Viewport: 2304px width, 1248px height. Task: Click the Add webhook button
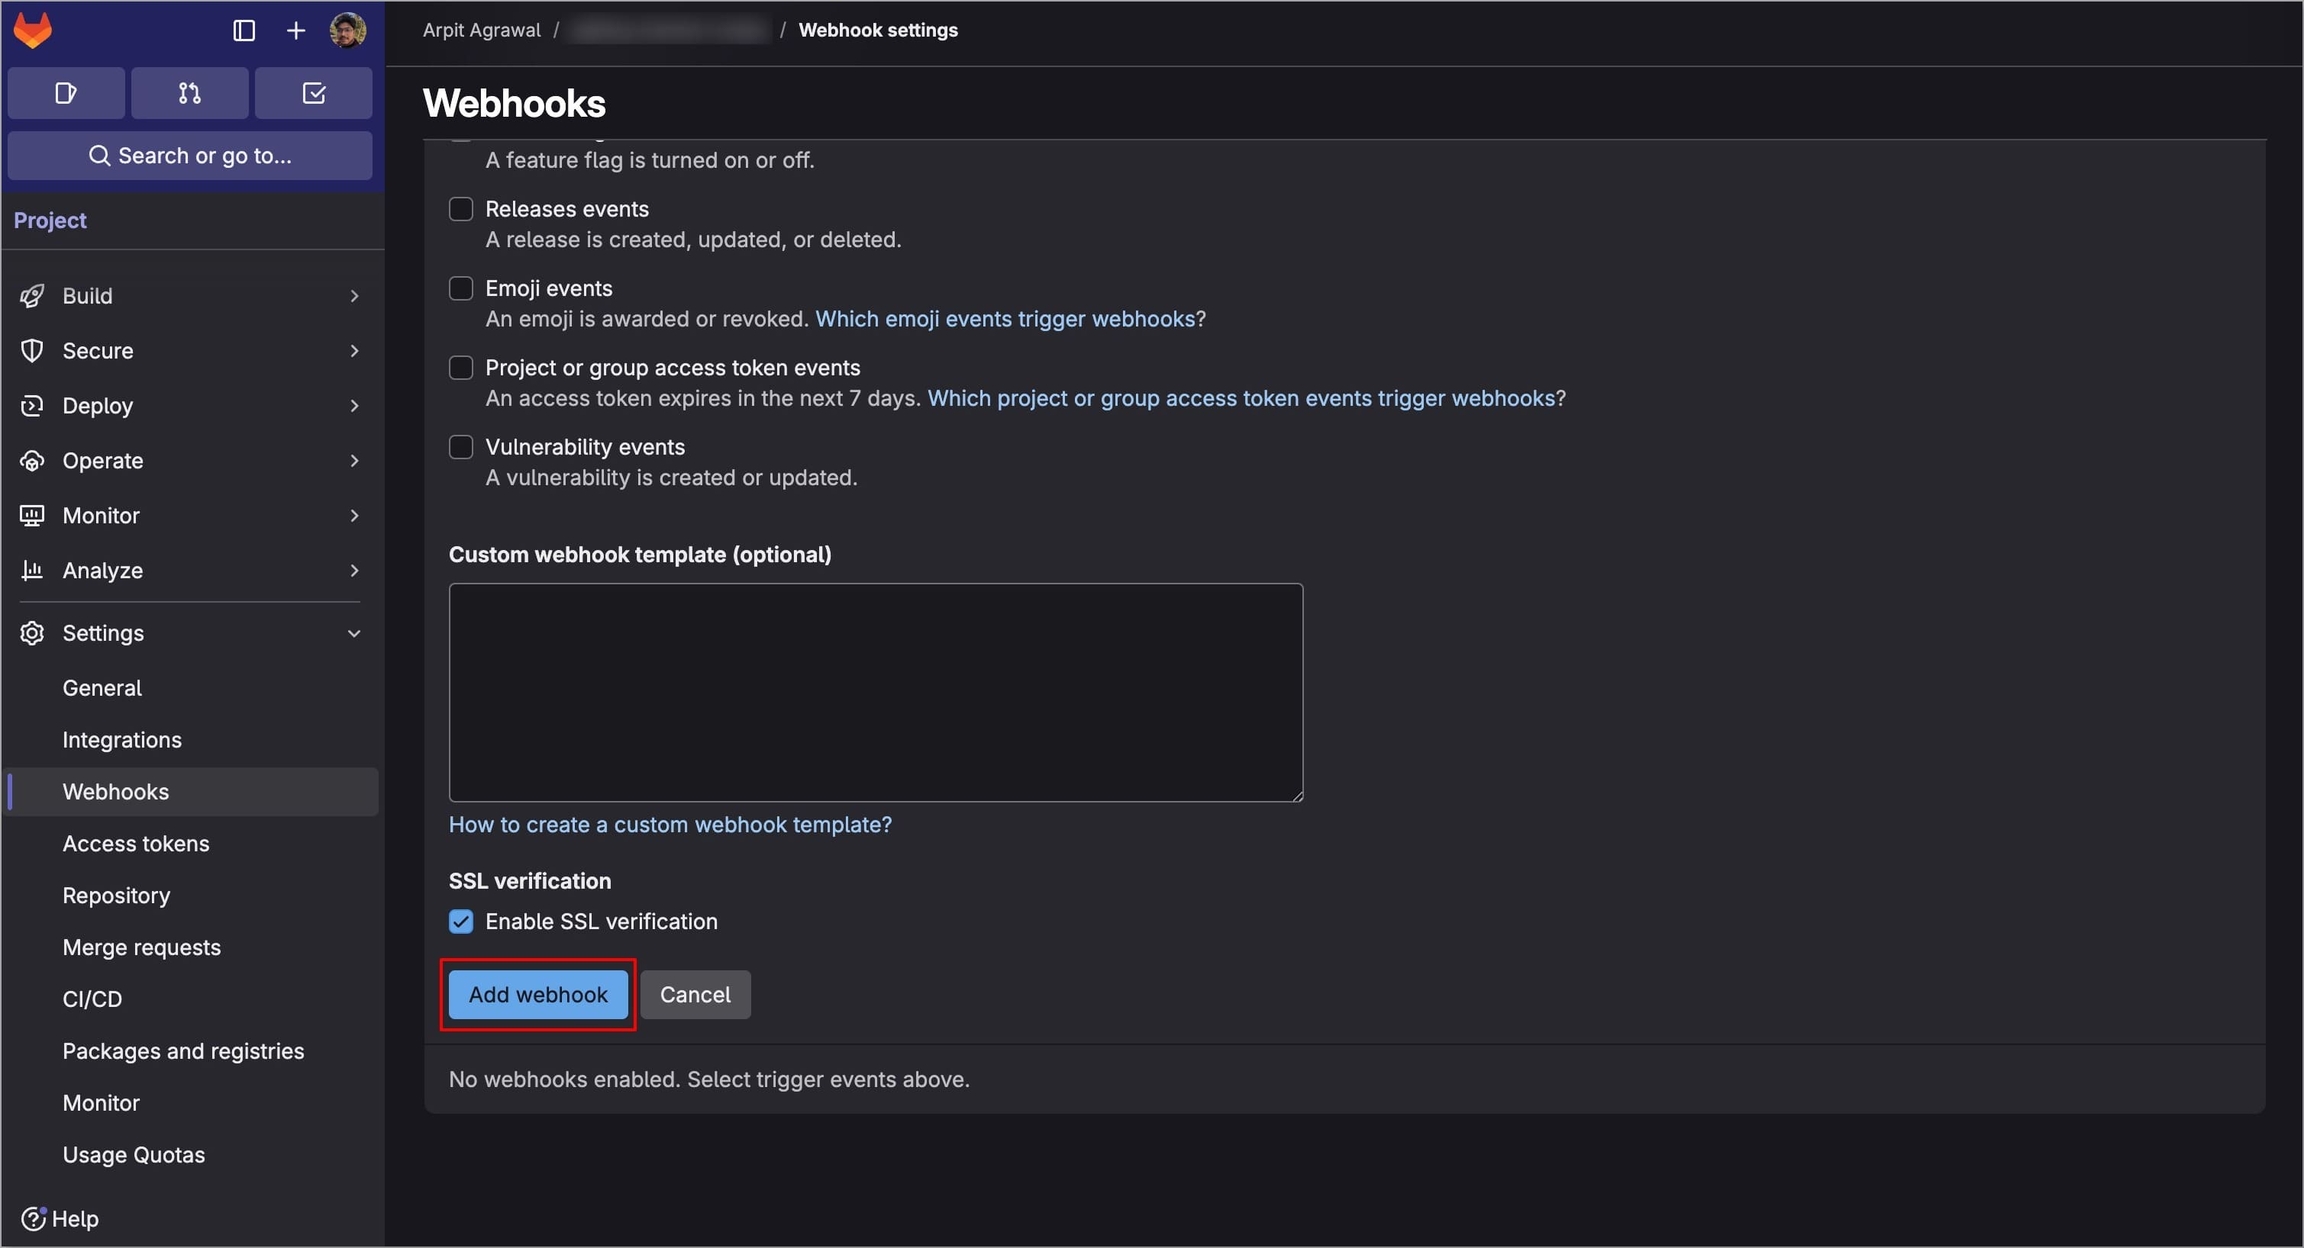tap(538, 994)
